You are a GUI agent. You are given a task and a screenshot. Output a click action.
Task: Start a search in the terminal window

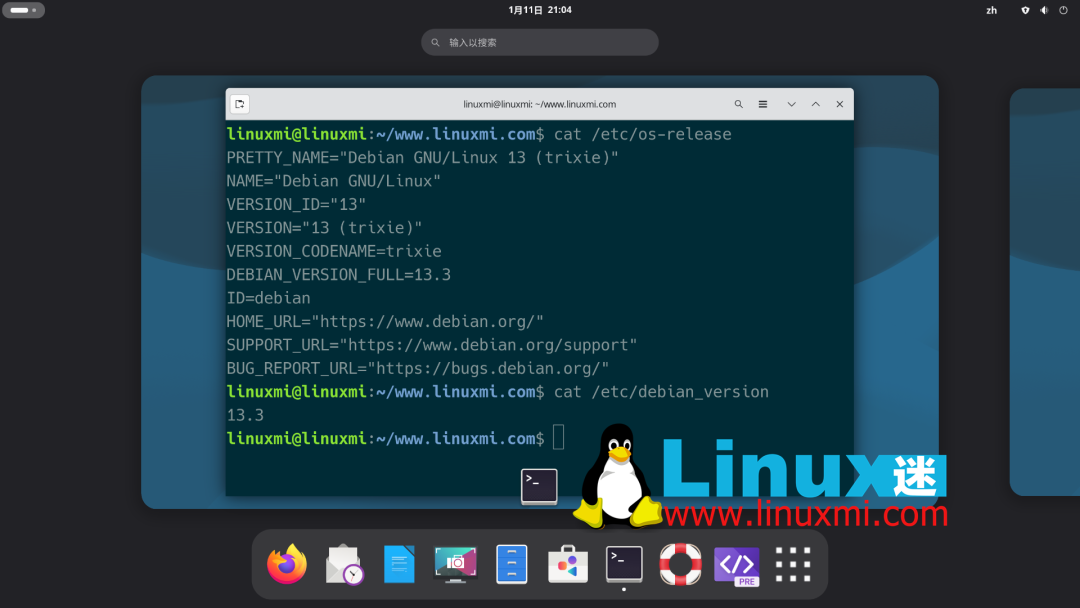click(738, 103)
